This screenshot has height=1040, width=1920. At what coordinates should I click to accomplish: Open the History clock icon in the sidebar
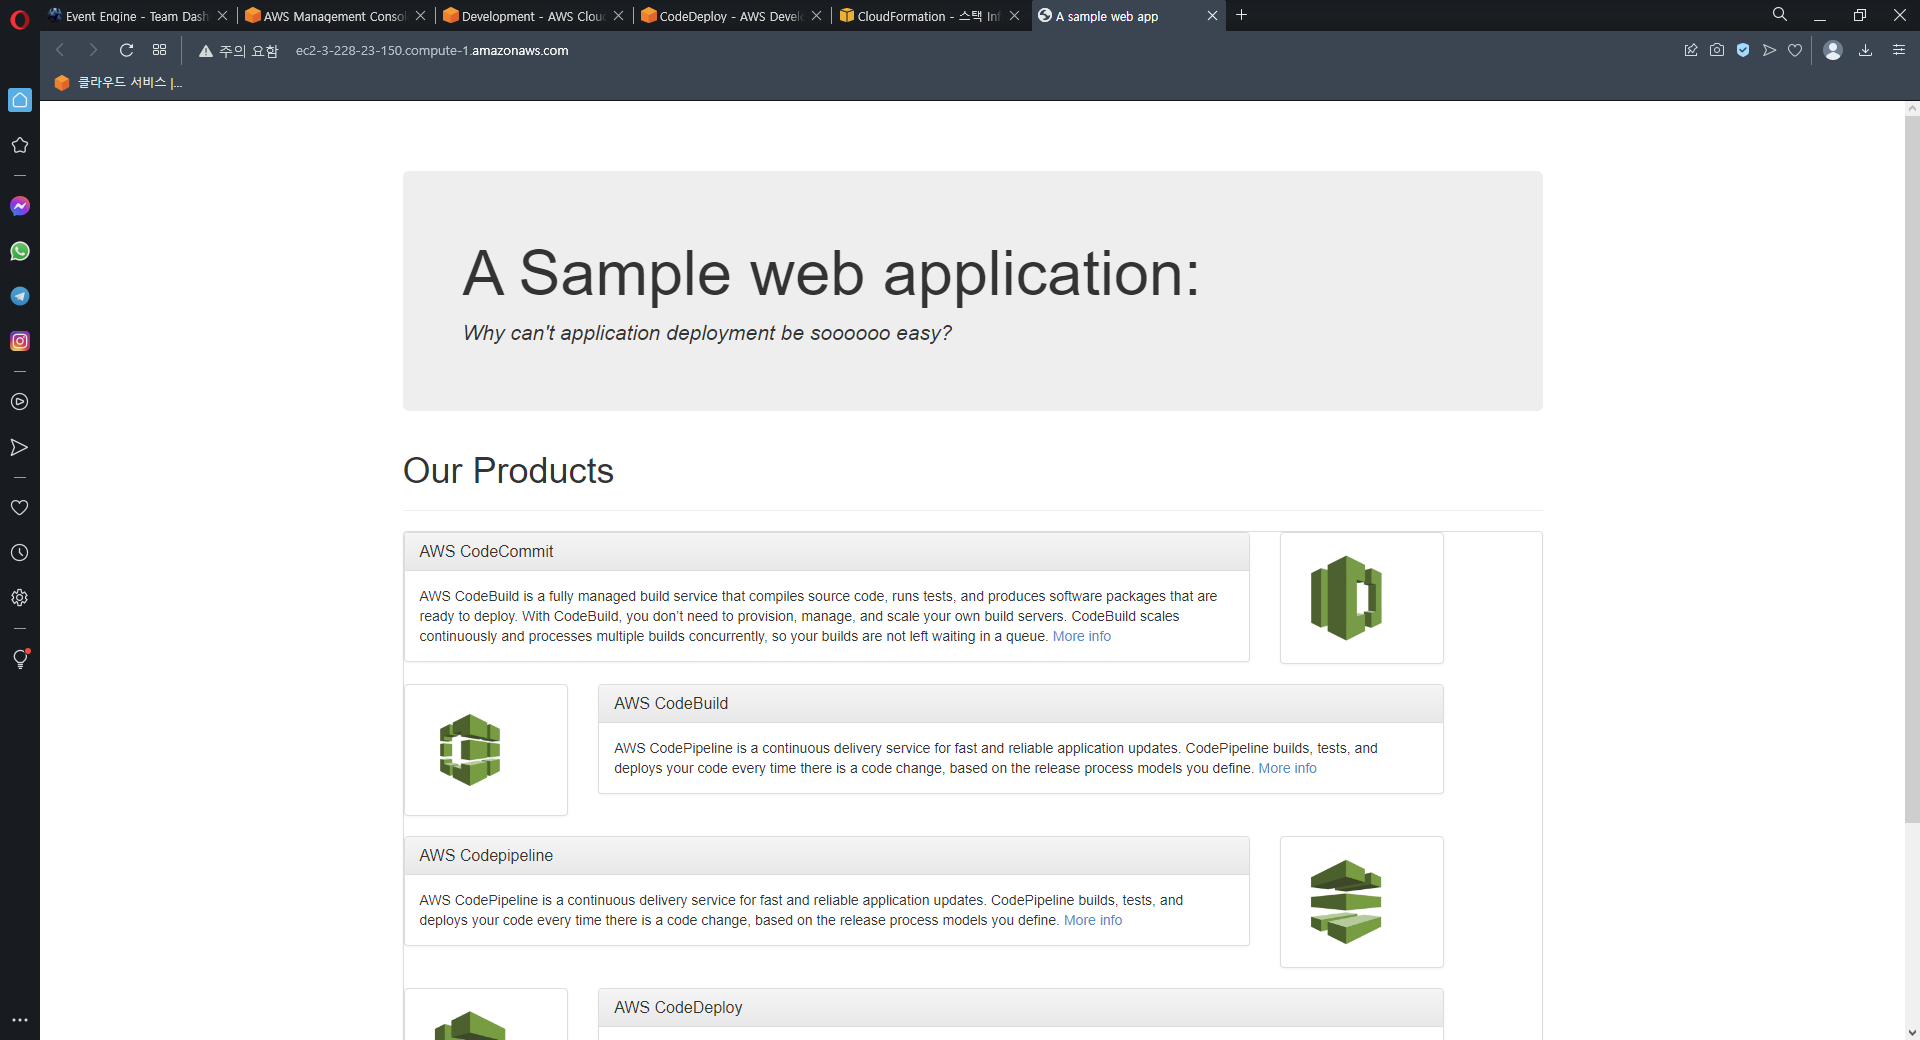pos(19,552)
